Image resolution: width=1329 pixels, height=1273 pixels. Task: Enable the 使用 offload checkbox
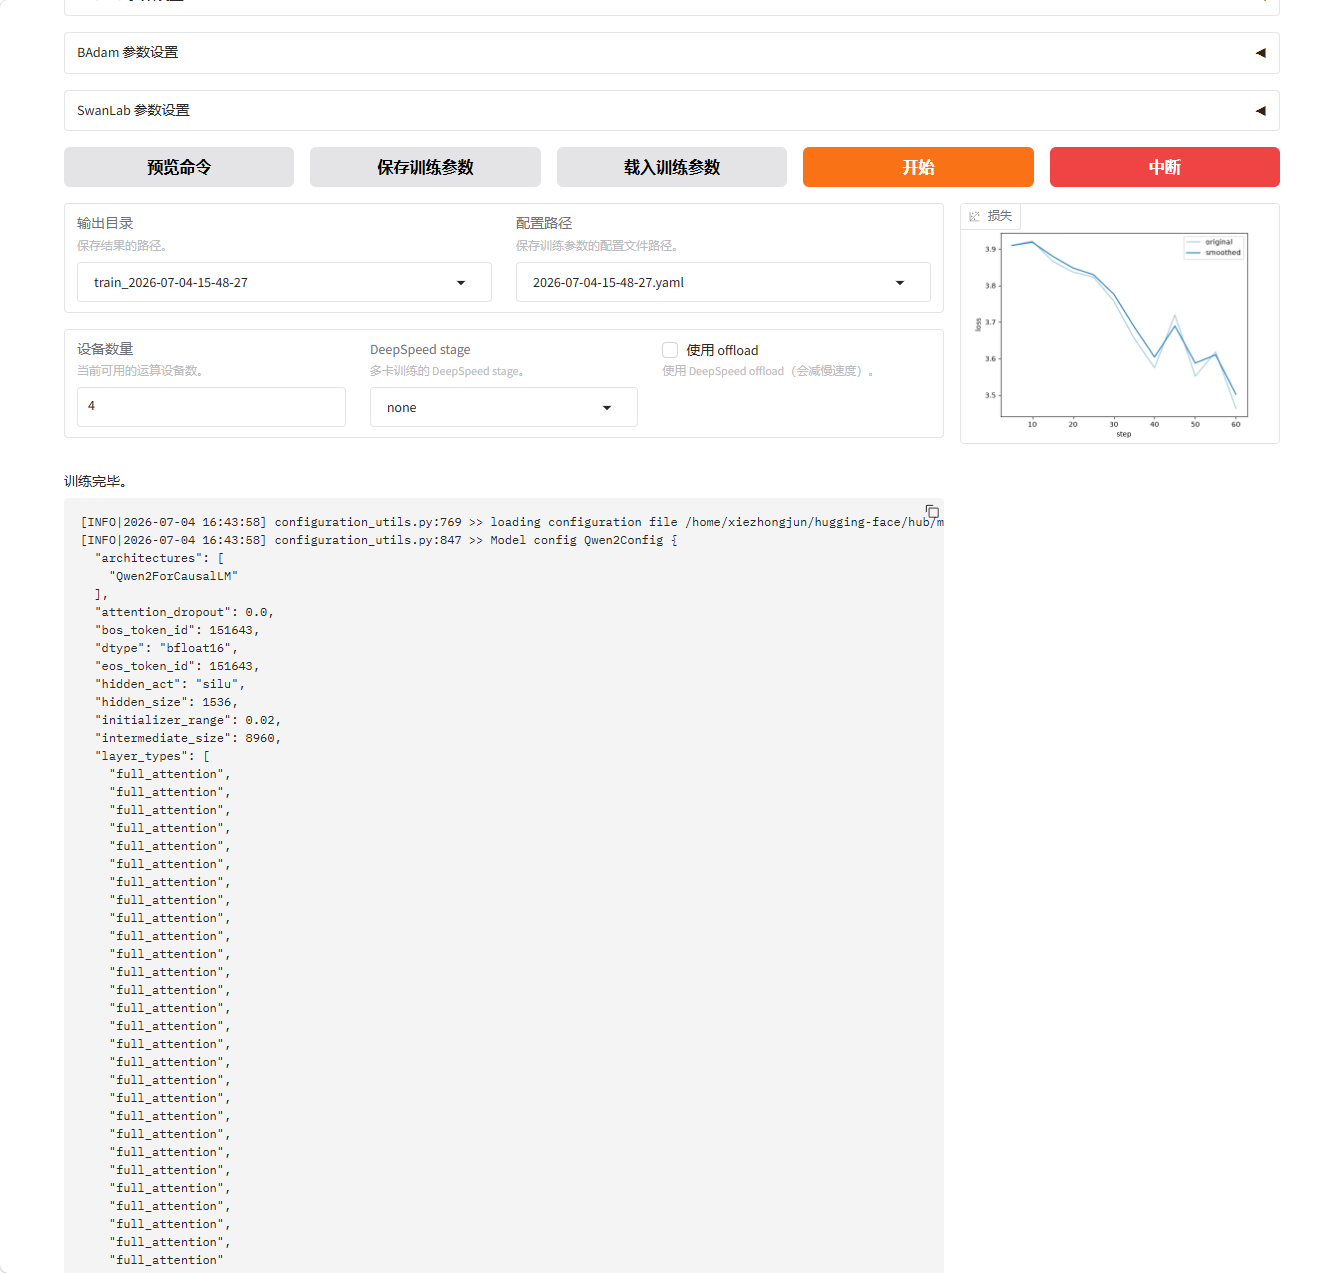pos(670,350)
